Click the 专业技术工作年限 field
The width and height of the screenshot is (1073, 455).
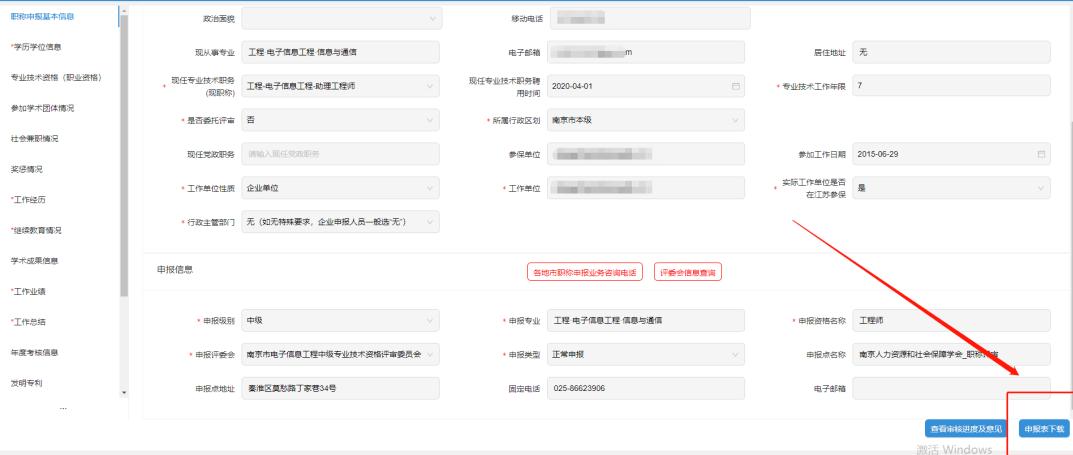(951, 86)
